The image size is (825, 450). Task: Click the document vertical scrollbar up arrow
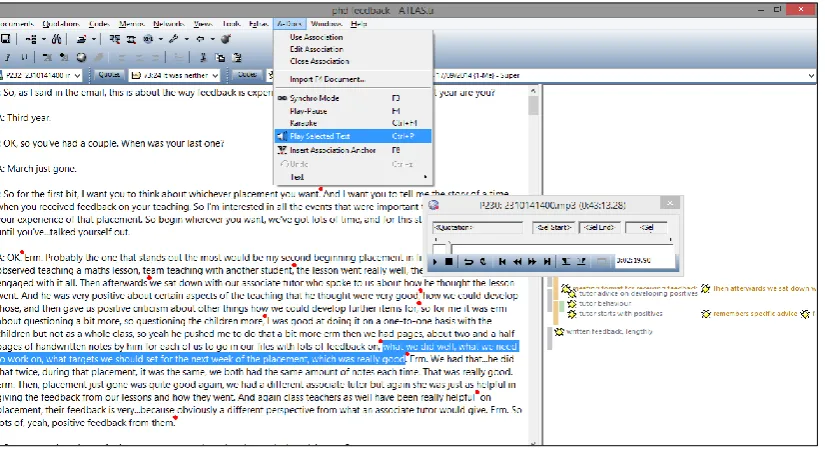[x=533, y=91]
